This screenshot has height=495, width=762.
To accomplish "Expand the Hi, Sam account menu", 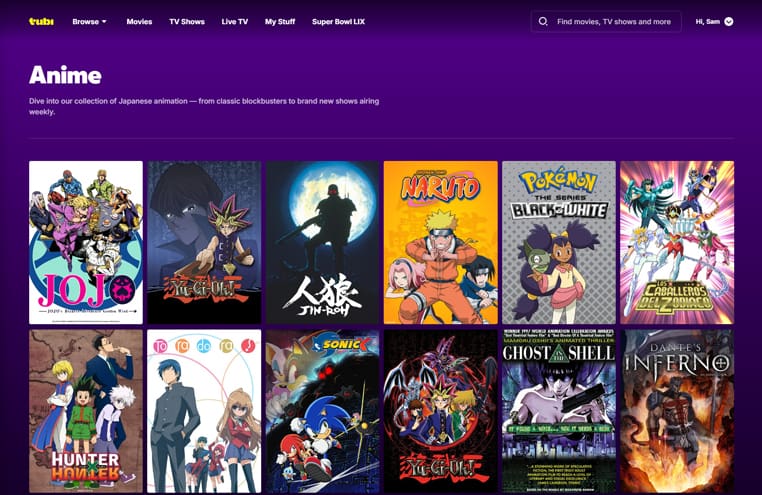I will click(714, 21).
